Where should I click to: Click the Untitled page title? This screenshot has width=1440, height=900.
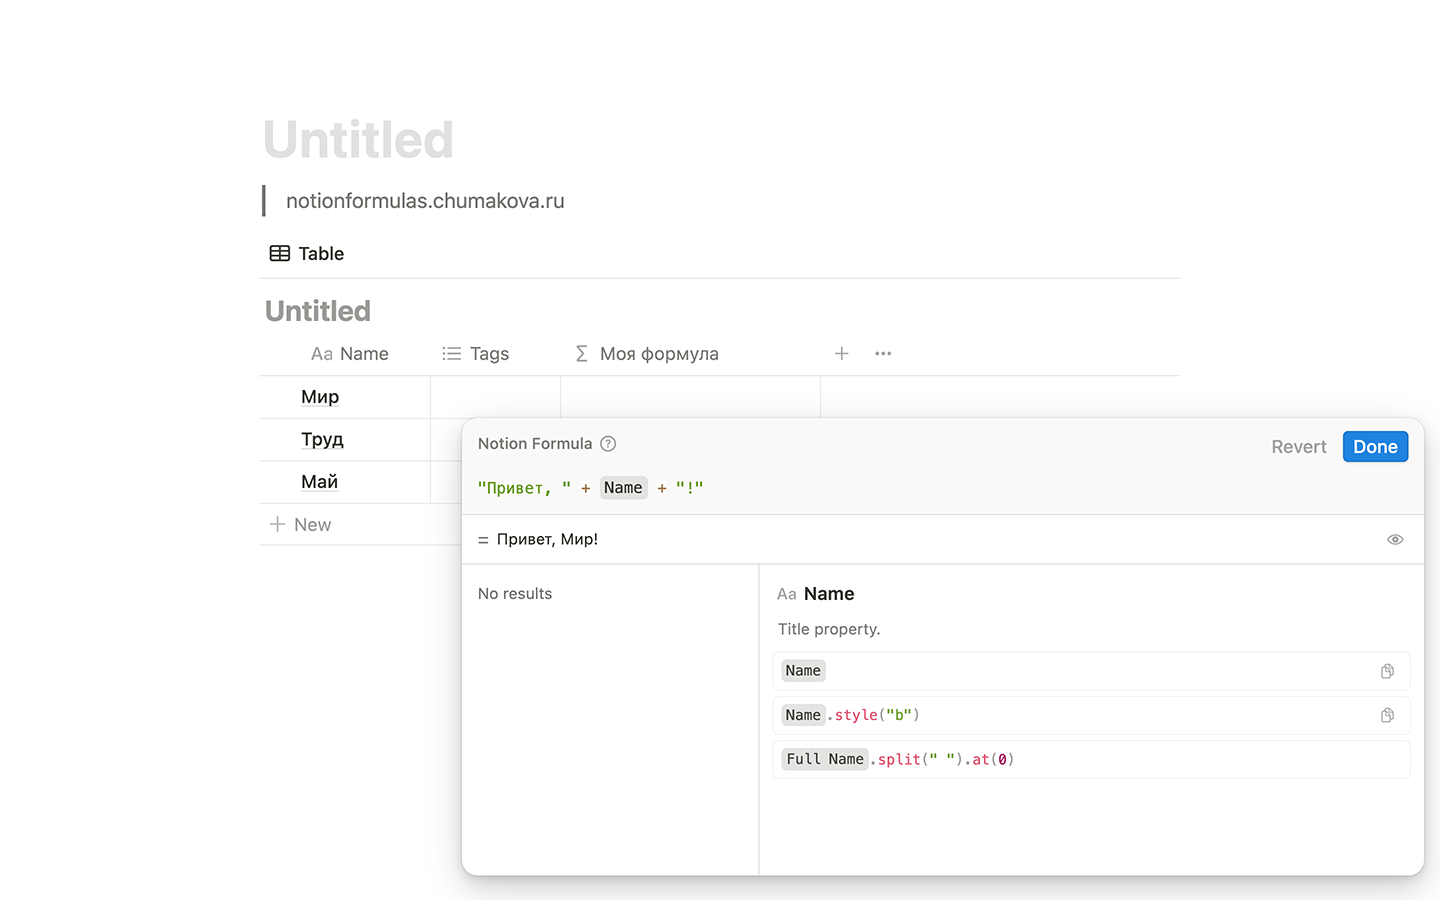pos(358,140)
